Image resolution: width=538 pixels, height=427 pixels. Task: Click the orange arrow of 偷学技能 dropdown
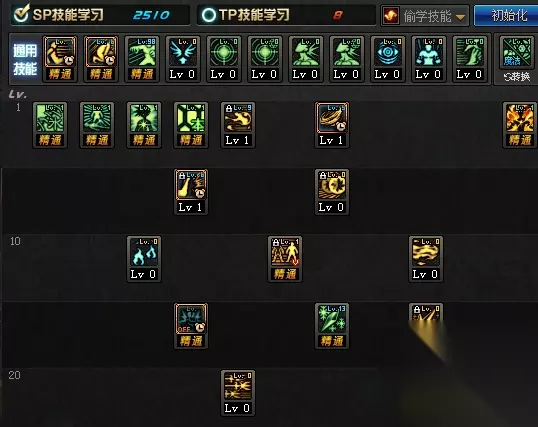click(x=460, y=16)
